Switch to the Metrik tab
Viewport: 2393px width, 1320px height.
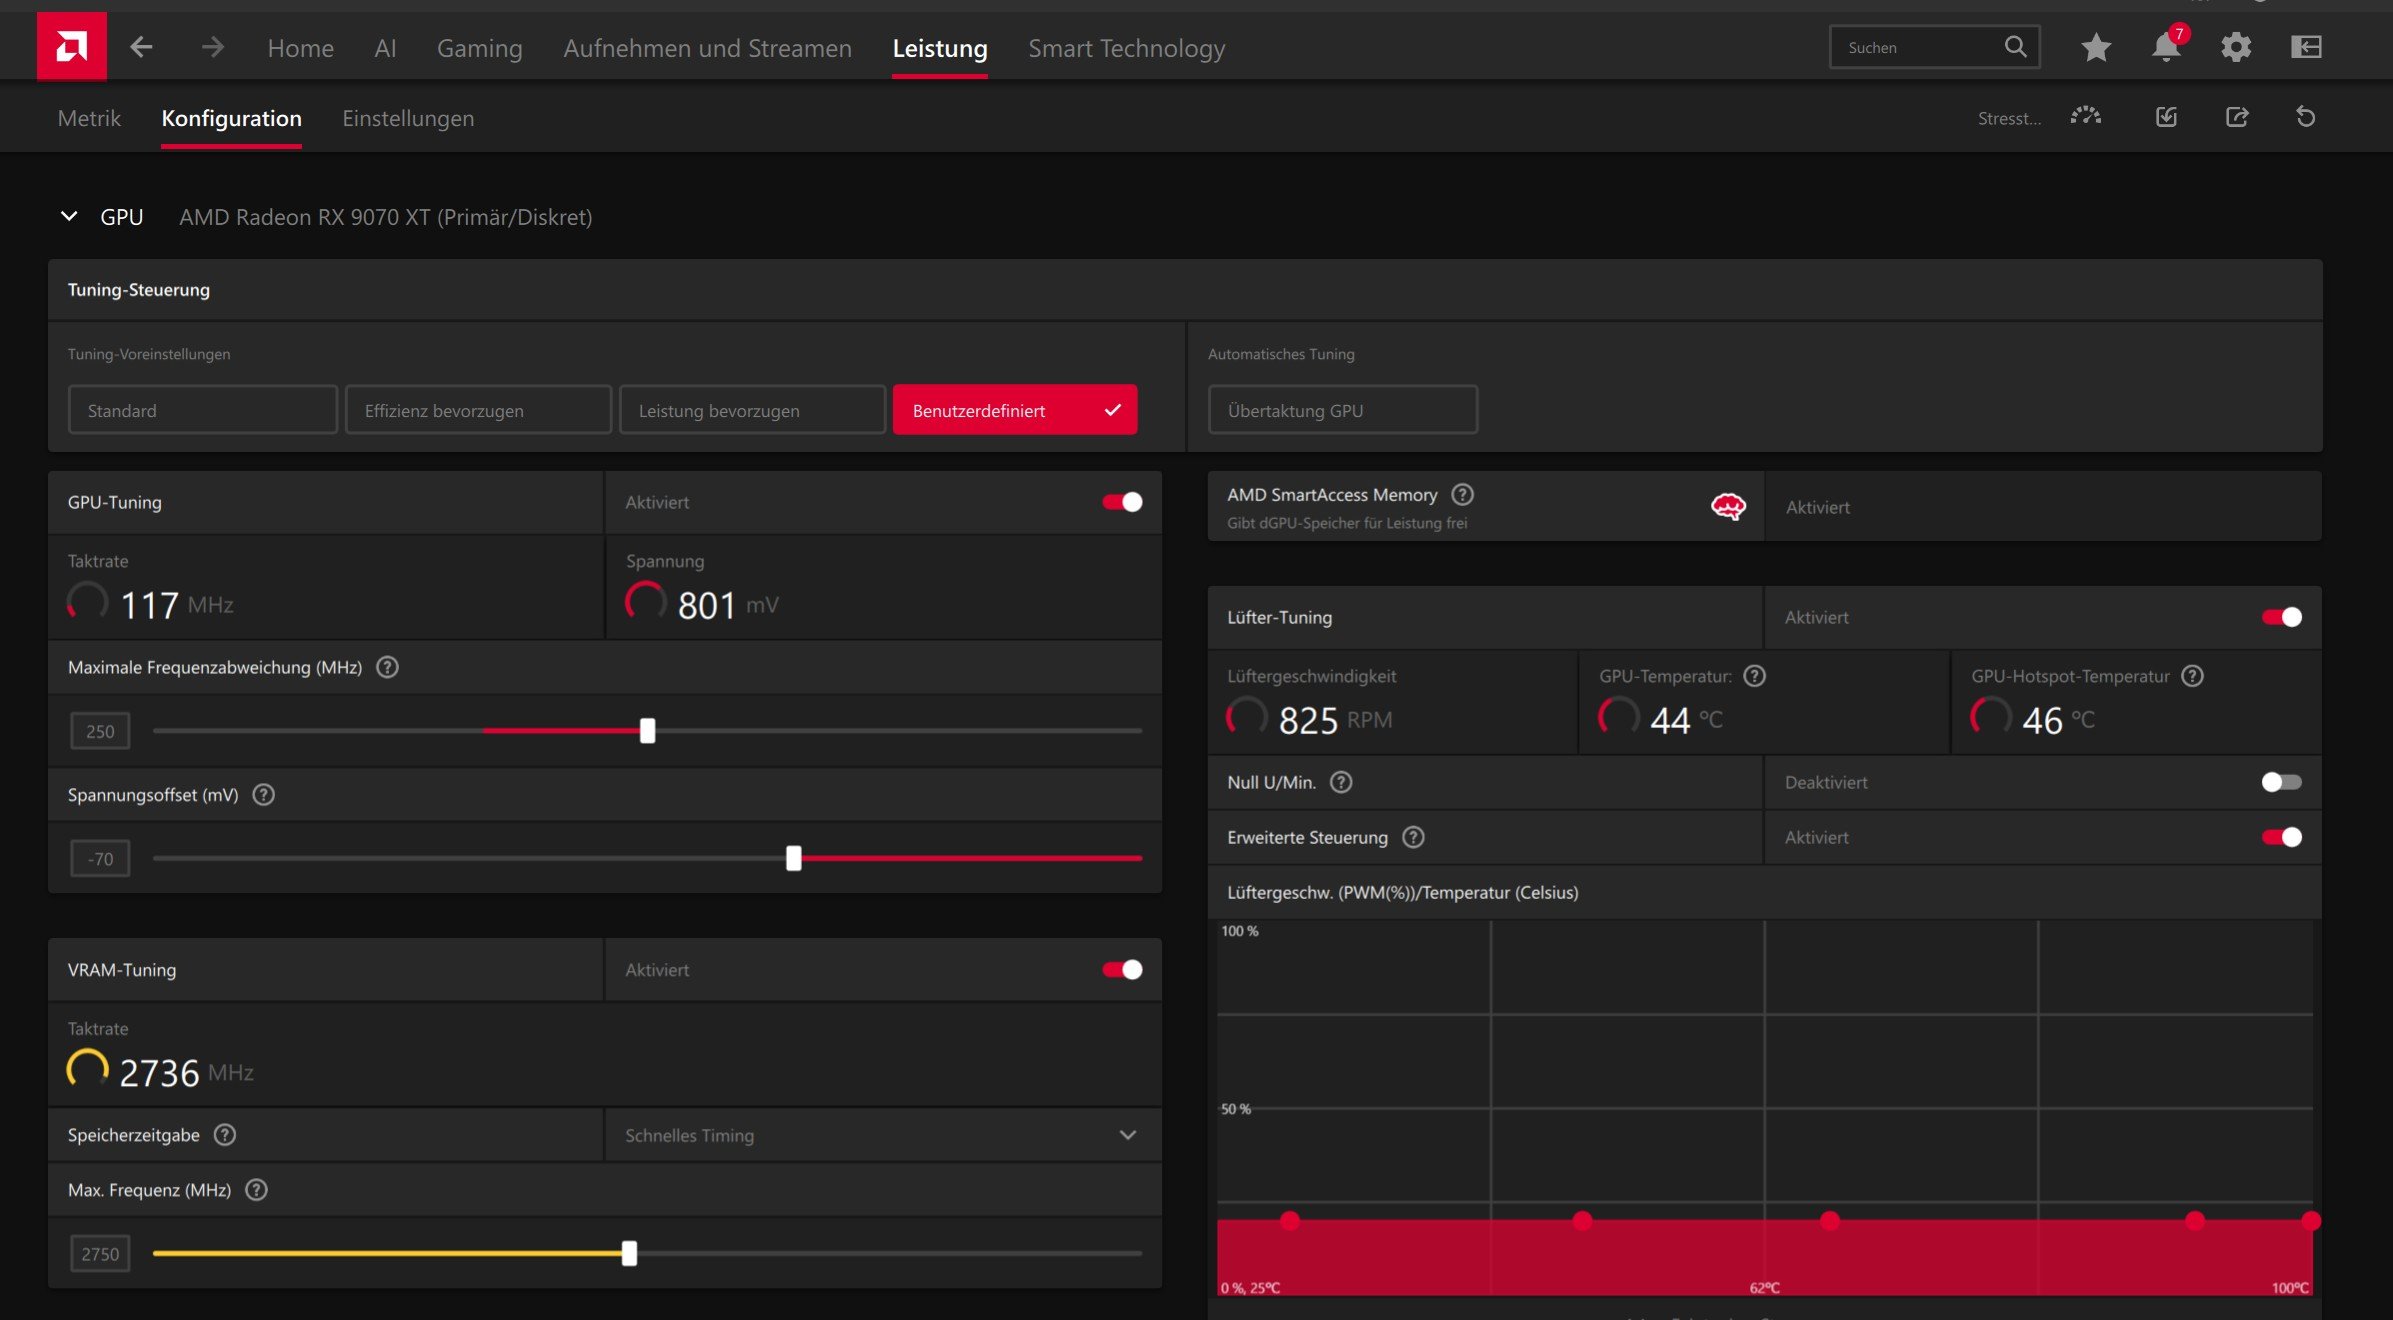click(89, 118)
